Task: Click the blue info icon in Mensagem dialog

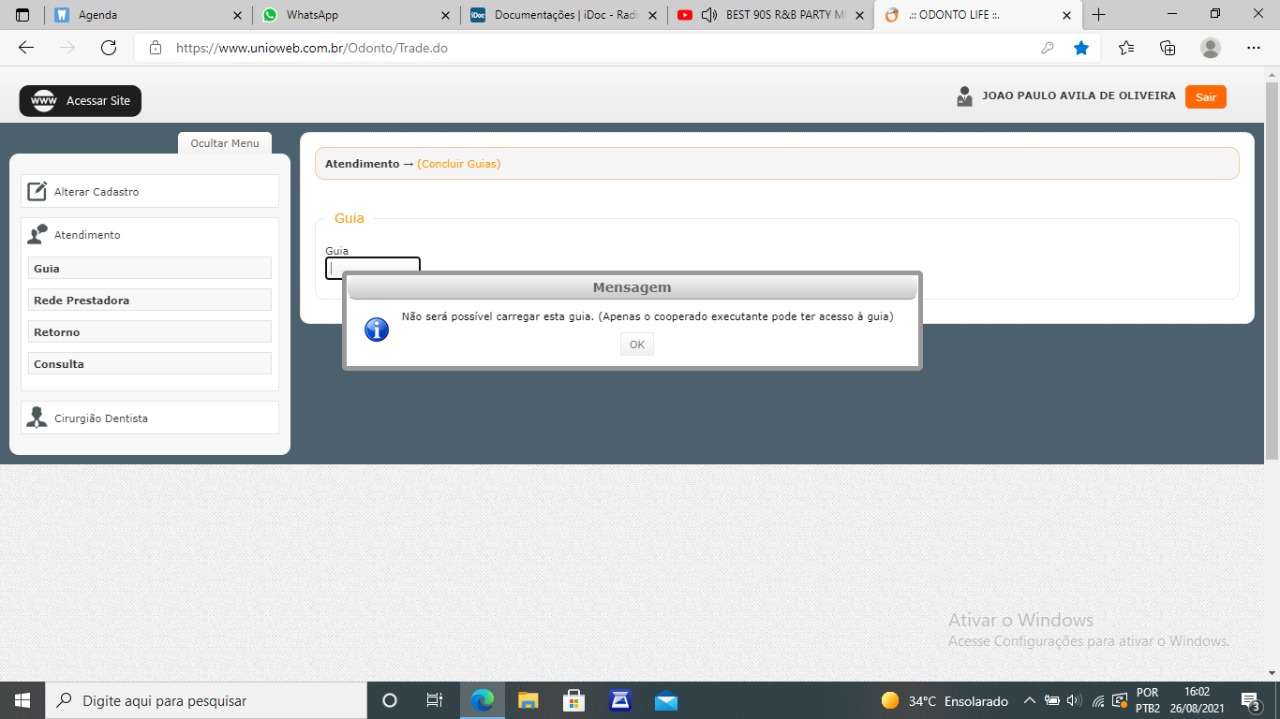Action: coord(377,330)
